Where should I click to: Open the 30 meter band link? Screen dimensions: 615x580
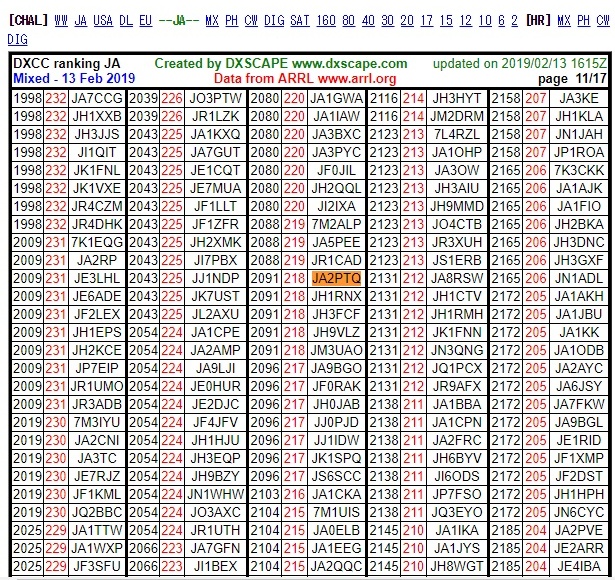(x=388, y=20)
